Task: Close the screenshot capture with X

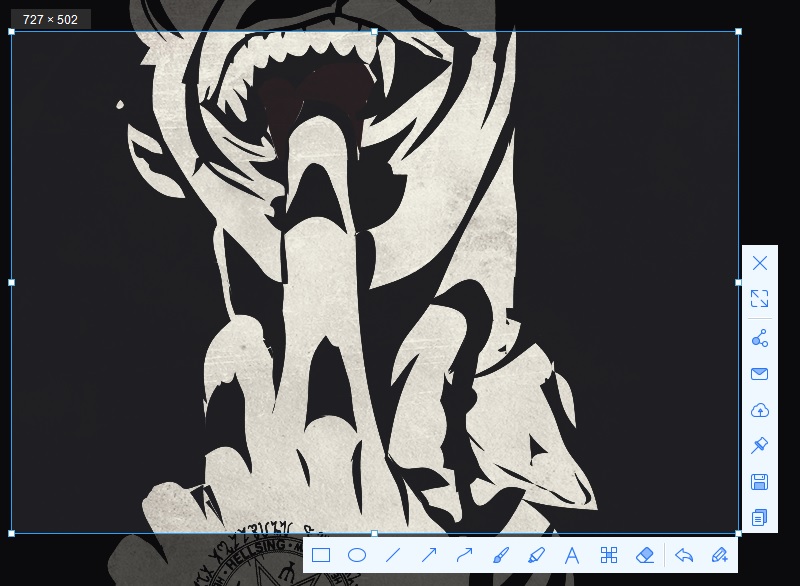Action: [x=760, y=263]
